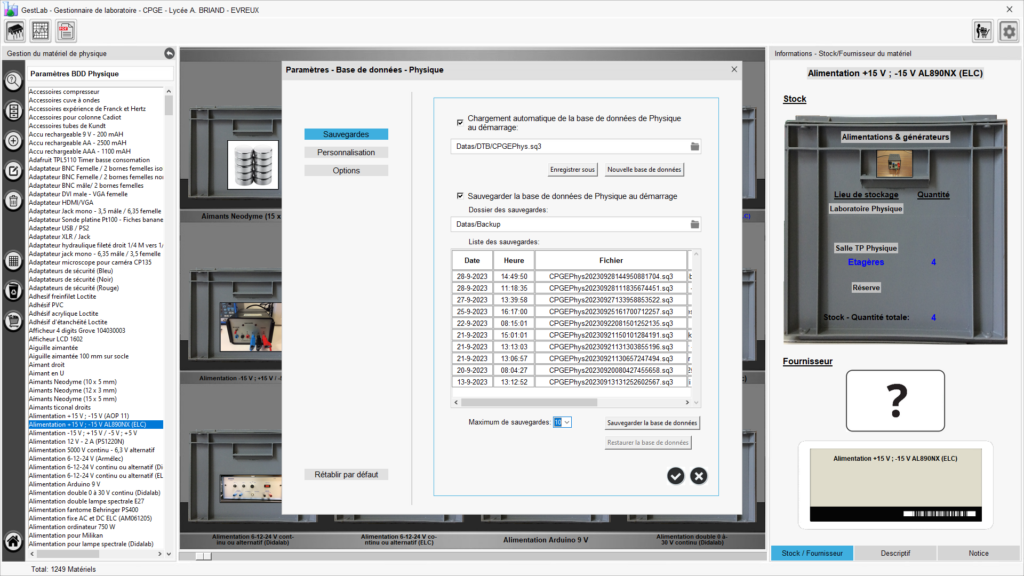Browse folder icon for Datas/Backup path
Viewport: 1024px width, 576px height.
click(695, 225)
